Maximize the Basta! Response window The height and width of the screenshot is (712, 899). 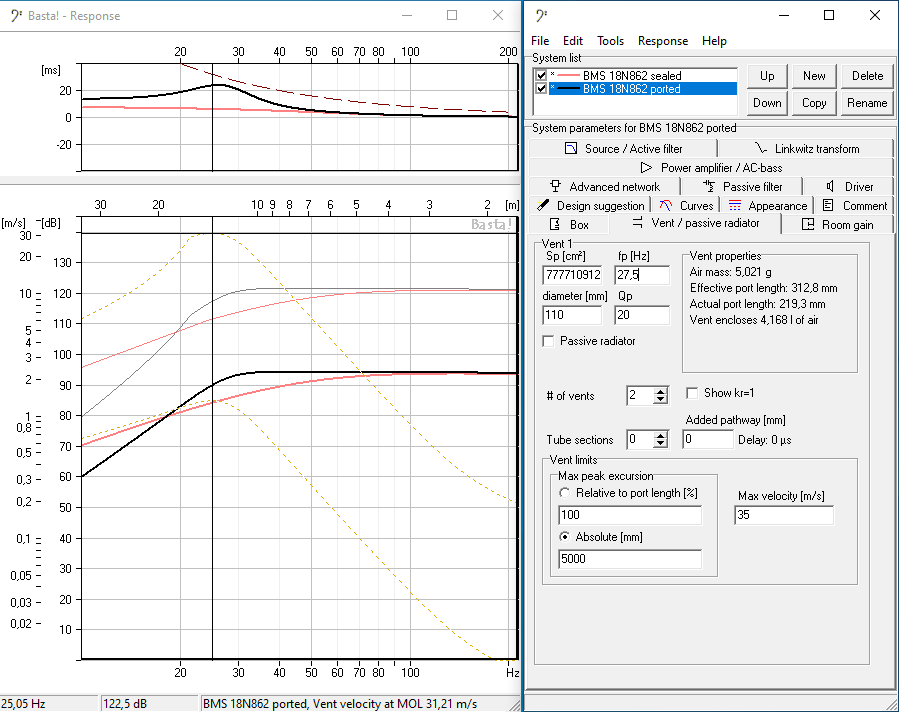pyautogui.click(x=452, y=15)
